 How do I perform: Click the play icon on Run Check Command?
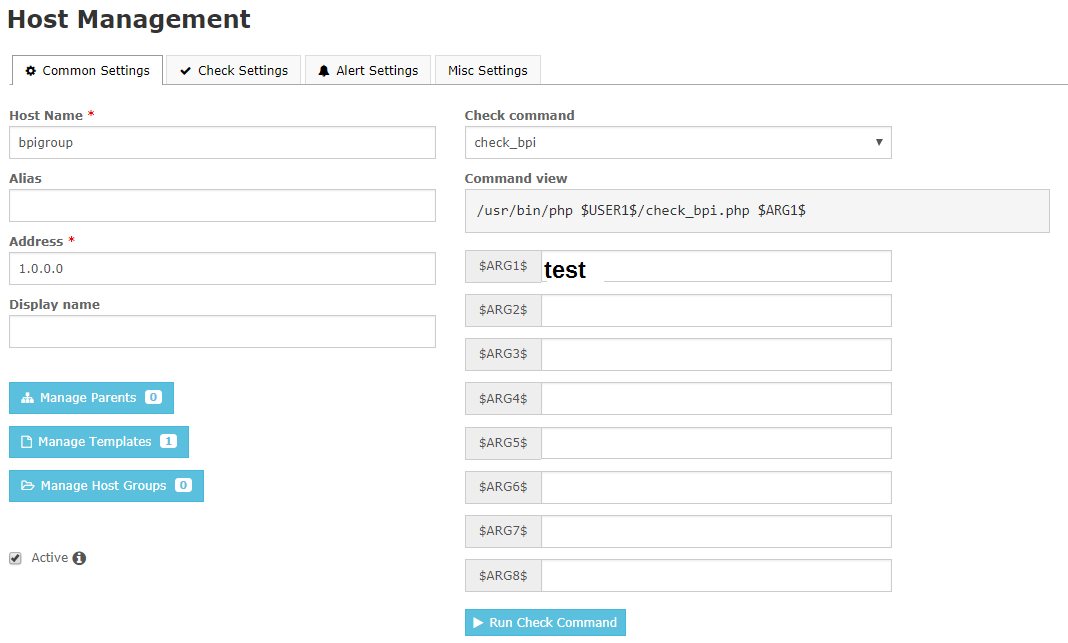478,623
